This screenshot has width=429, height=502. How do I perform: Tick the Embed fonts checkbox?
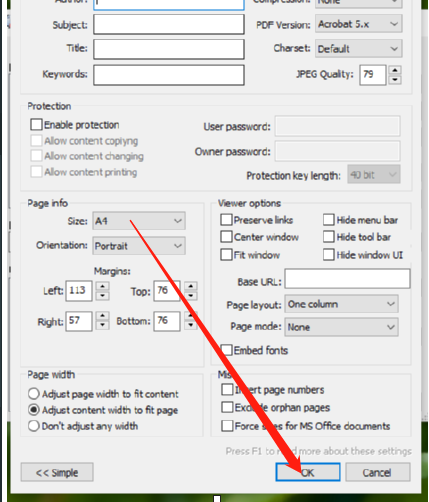coord(227,350)
